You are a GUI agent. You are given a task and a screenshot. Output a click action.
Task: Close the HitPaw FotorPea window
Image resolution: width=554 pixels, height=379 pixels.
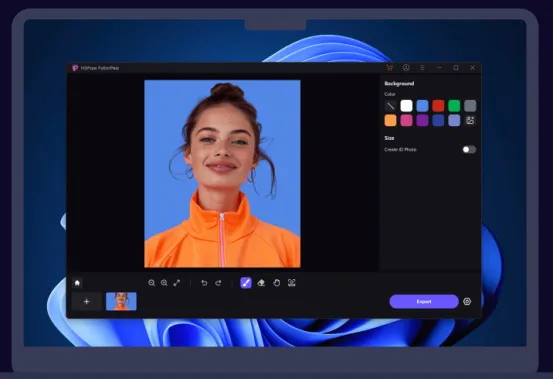click(x=472, y=67)
